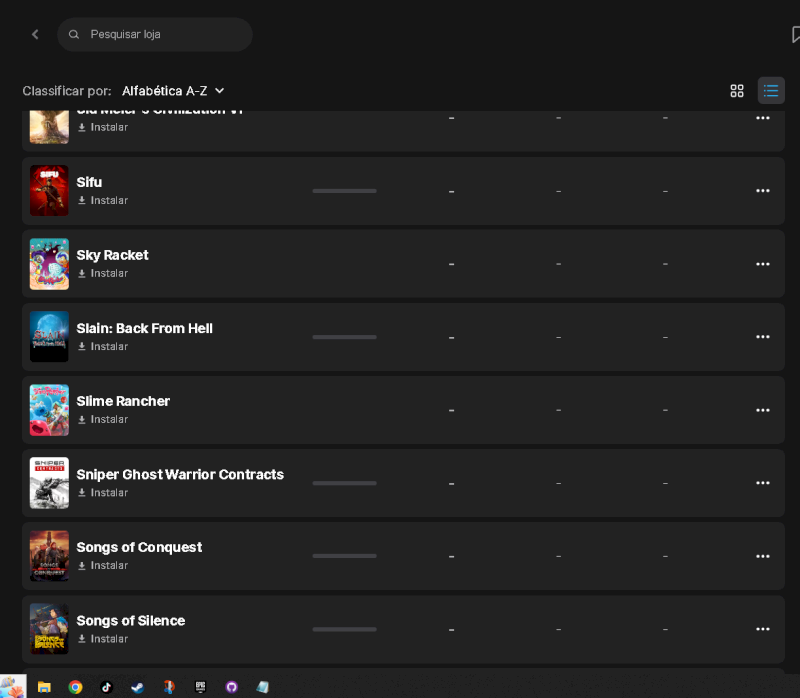Viewport: 800px width, 698px height.
Task: Click the chevron next to Alfabética A-Z
Action: click(x=219, y=91)
